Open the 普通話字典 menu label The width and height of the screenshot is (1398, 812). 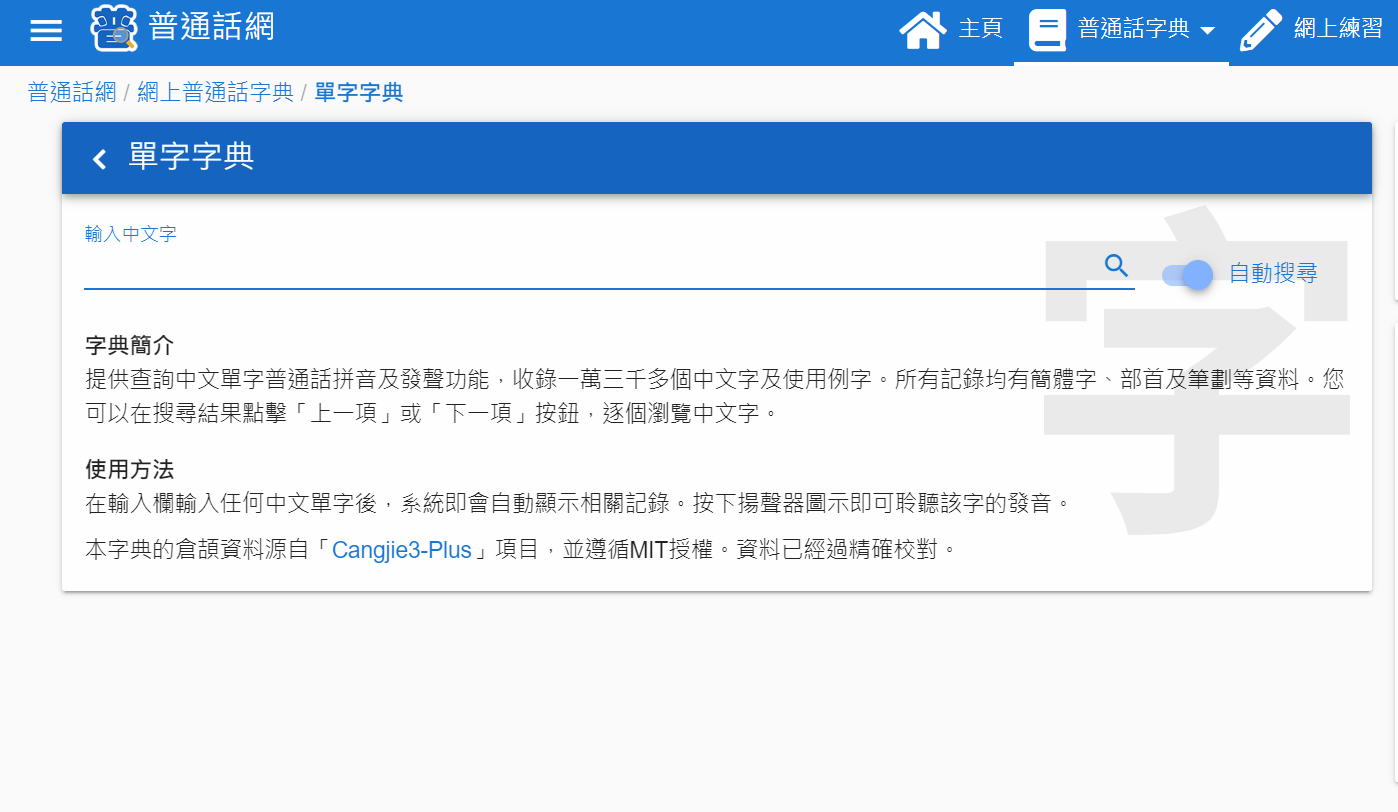[x=1134, y=28]
